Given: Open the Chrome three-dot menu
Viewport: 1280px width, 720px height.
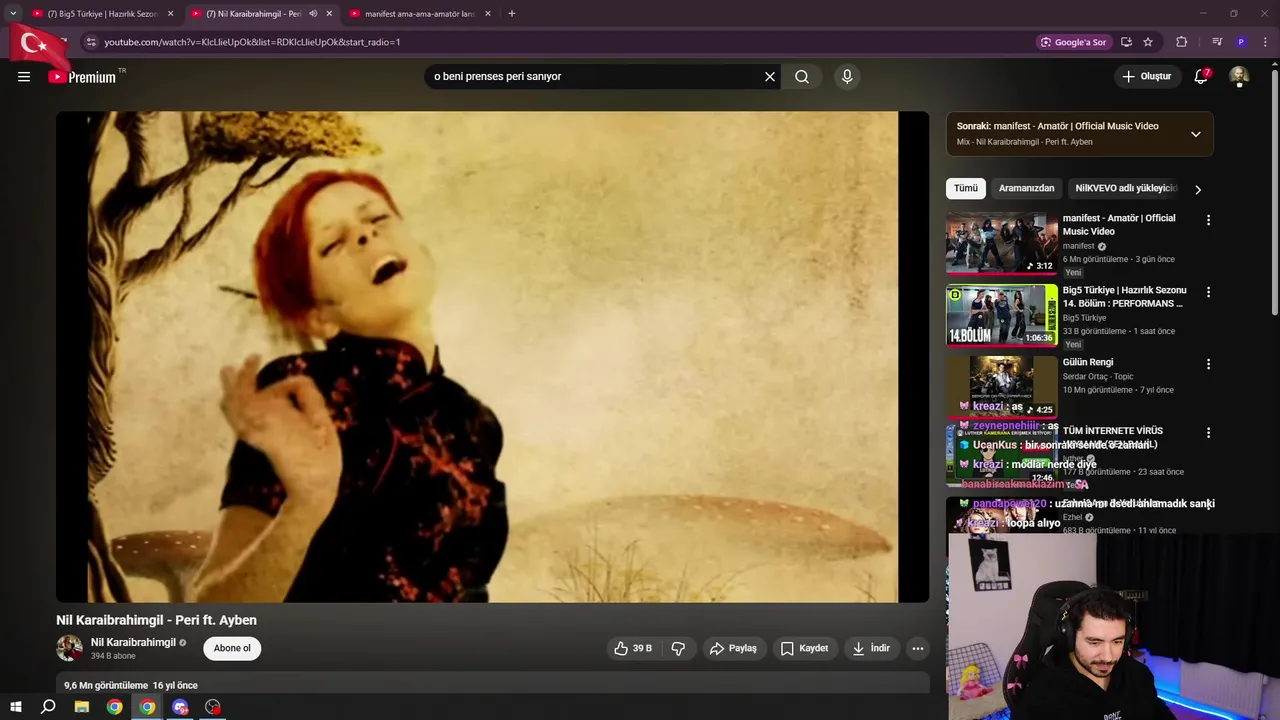Looking at the screenshot, I should [x=1265, y=42].
